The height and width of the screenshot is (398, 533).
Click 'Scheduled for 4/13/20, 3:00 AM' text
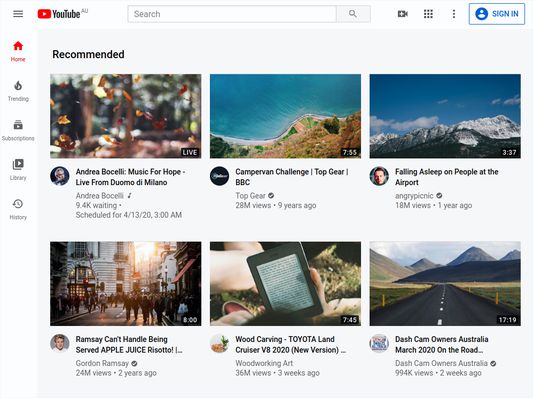point(128,215)
